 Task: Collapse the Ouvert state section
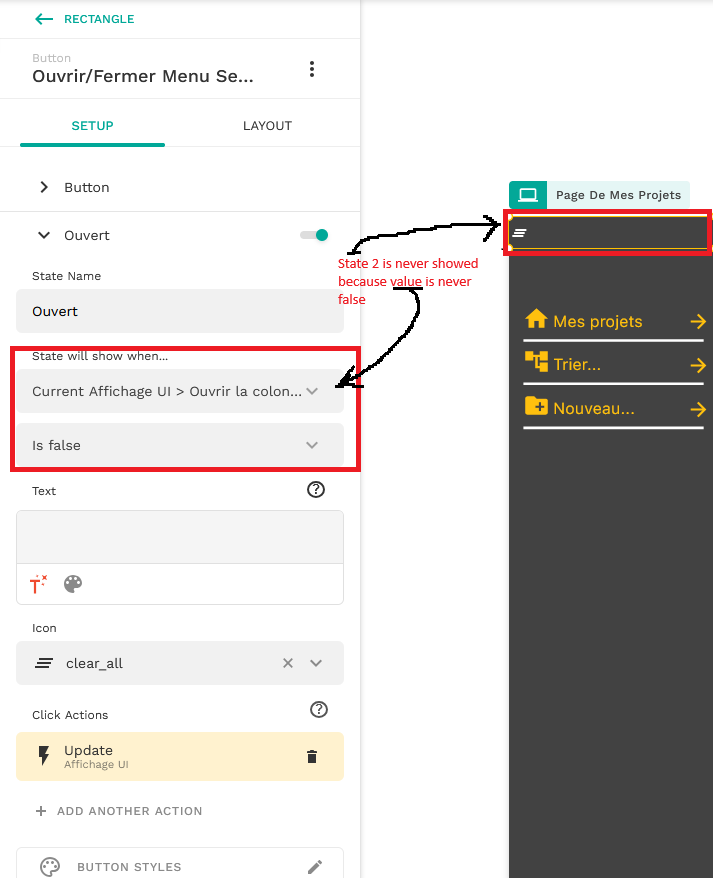[44, 235]
